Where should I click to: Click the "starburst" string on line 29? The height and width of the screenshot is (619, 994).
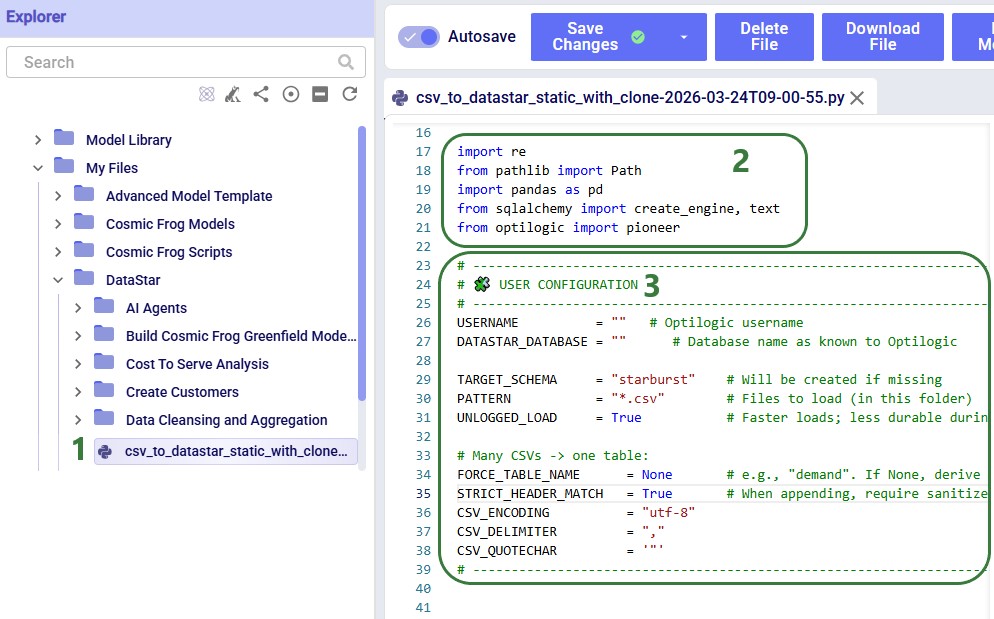pyautogui.click(x=653, y=379)
